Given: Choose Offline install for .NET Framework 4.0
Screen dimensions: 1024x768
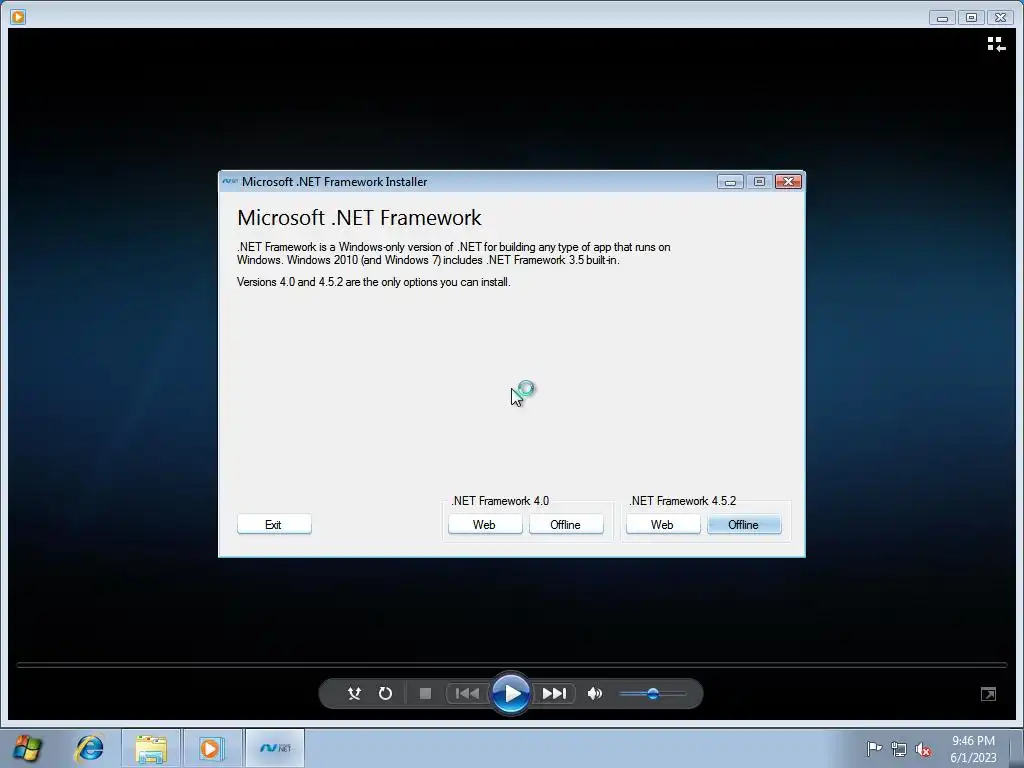Looking at the screenshot, I should coord(566,524).
